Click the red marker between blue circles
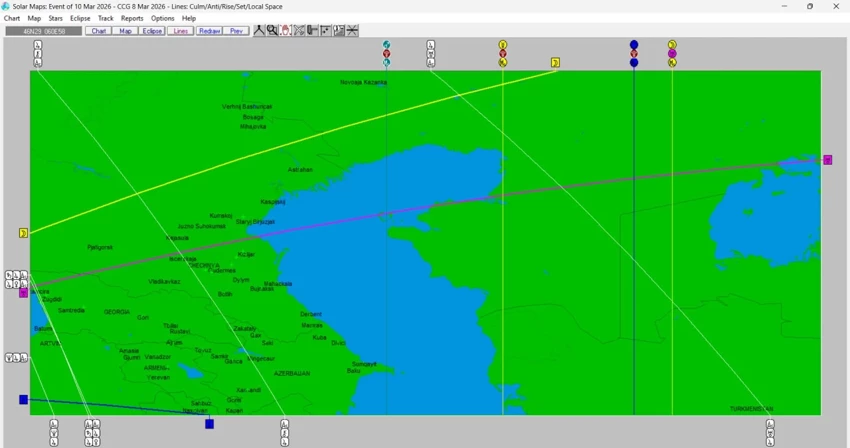Image resolution: width=850 pixels, height=448 pixels. pos(634,54)
